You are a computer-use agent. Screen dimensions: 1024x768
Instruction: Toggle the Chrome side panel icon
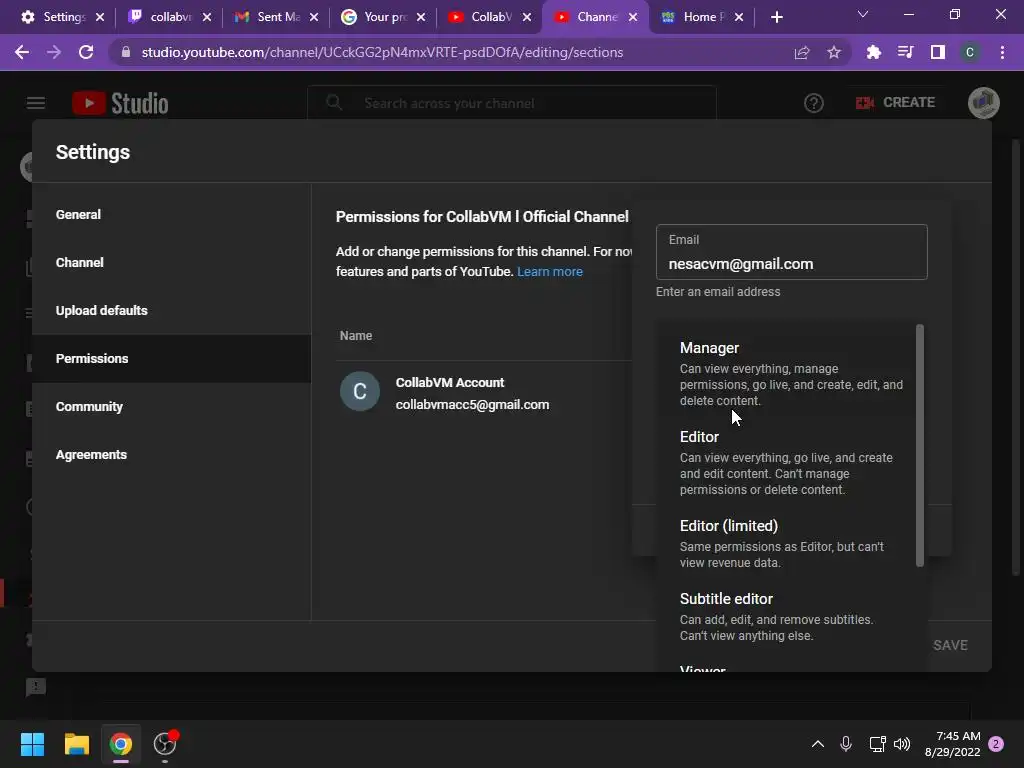click(x=938, y=52)
